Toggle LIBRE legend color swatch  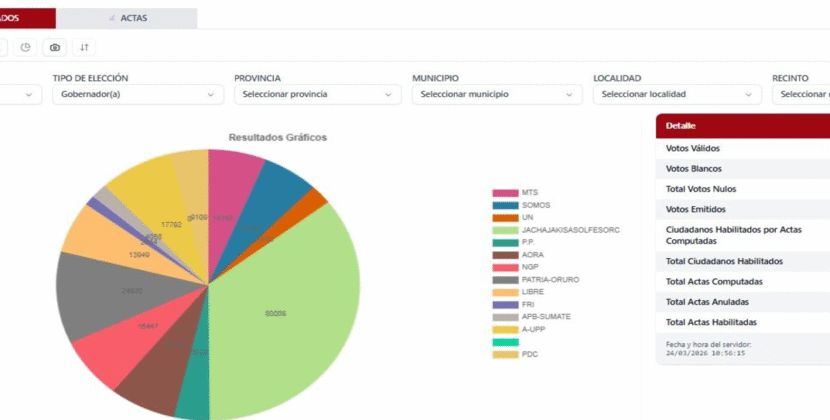point(505,292)
